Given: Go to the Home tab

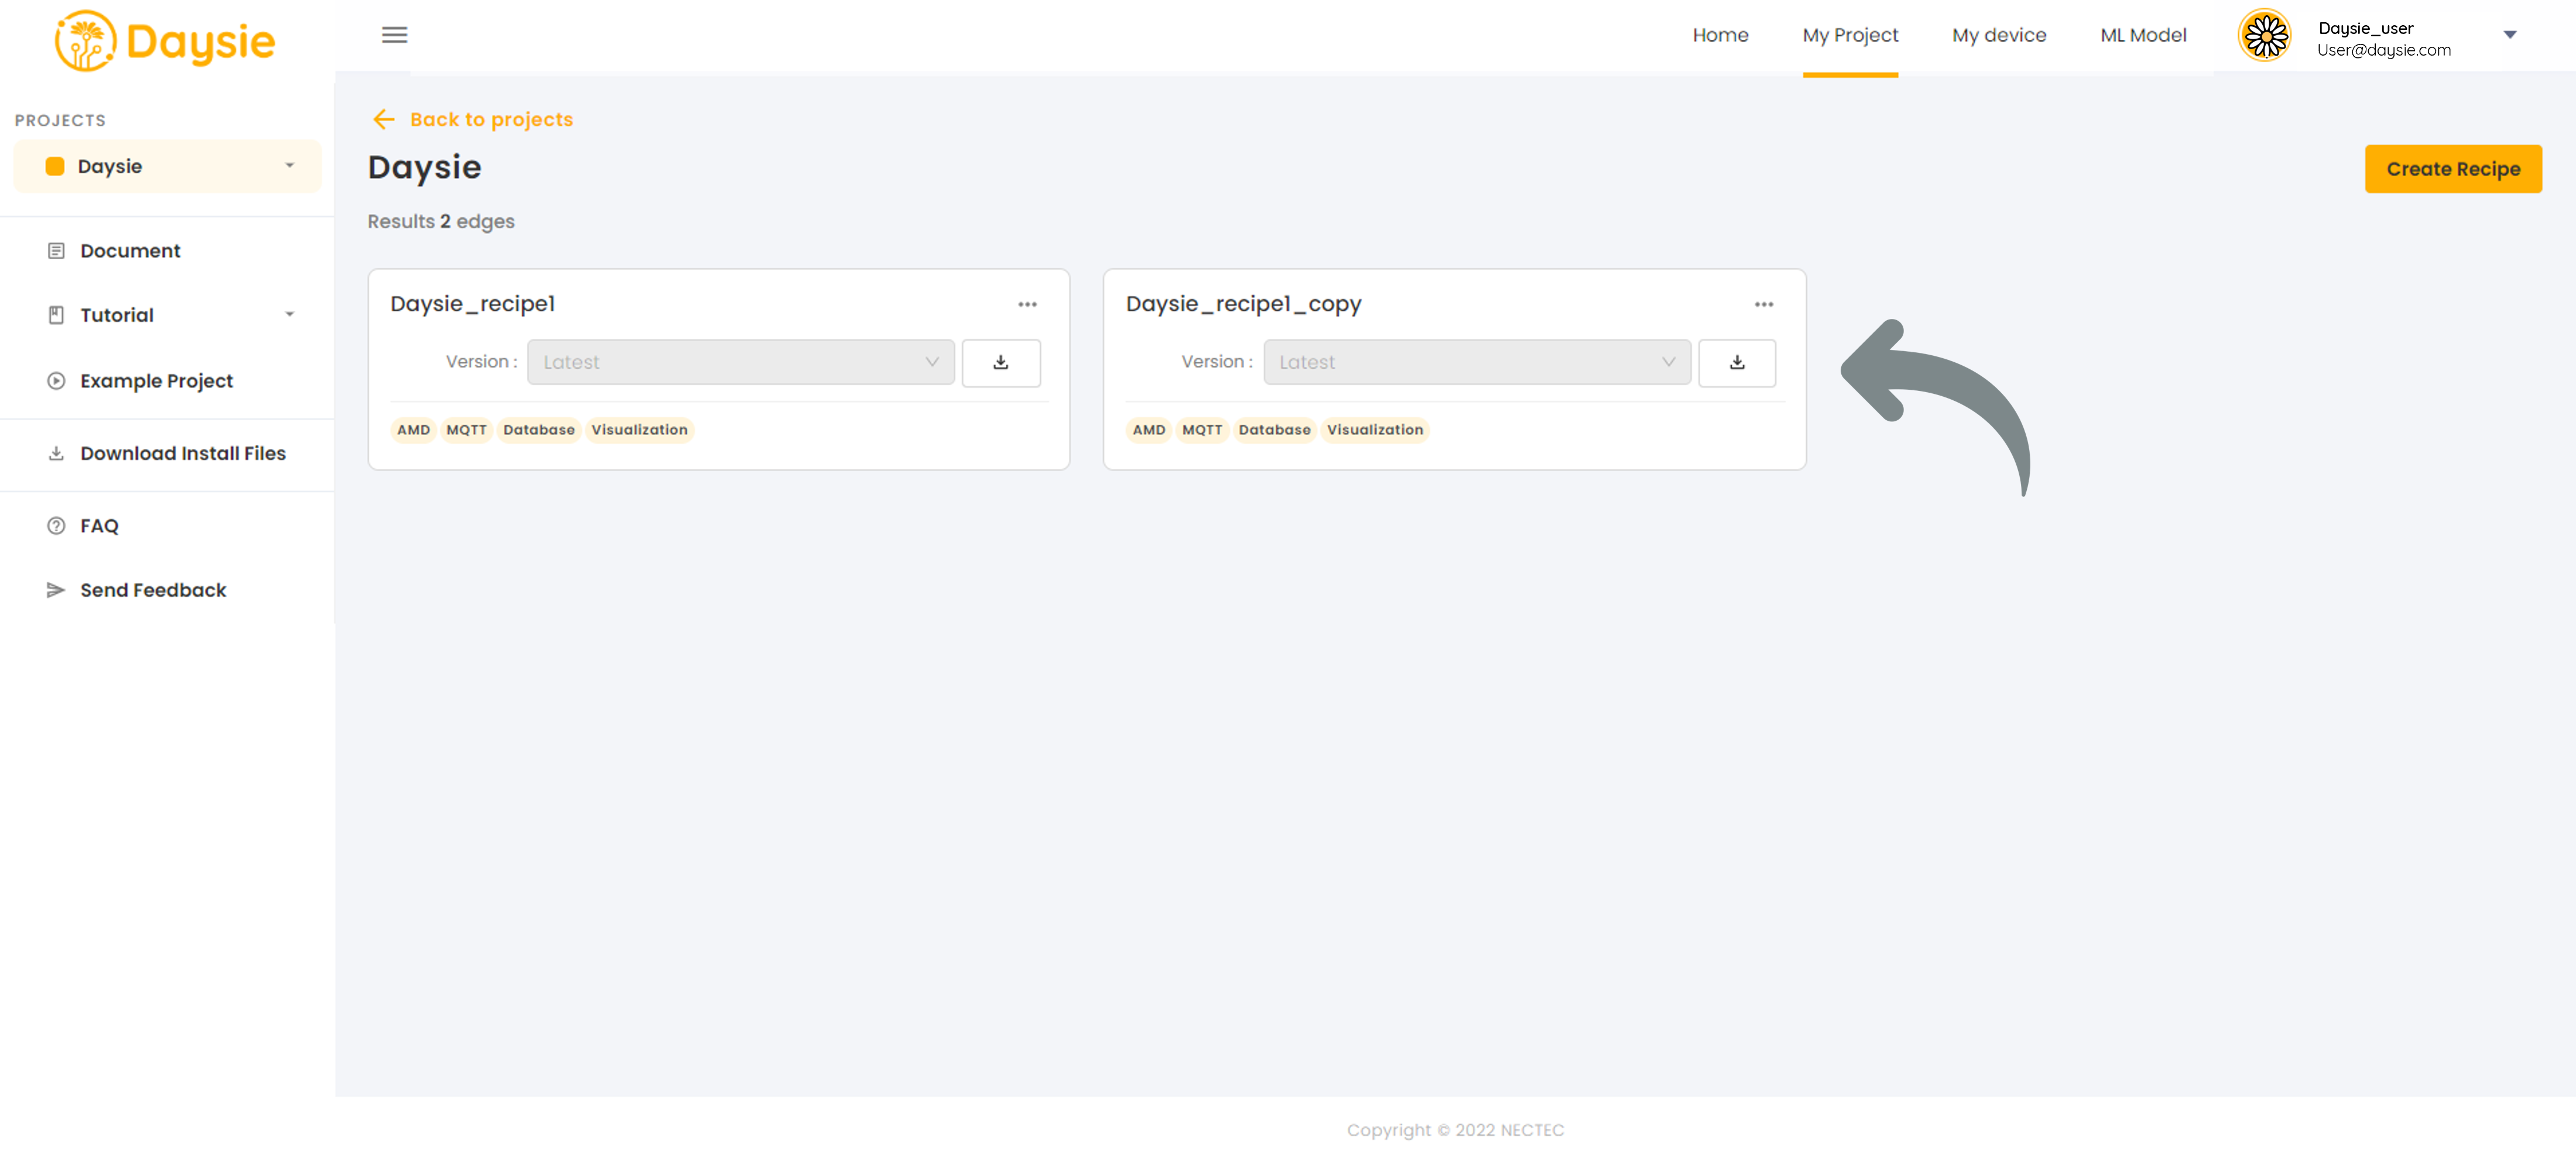Looking at the screenshot, I should pos(1720,35).
